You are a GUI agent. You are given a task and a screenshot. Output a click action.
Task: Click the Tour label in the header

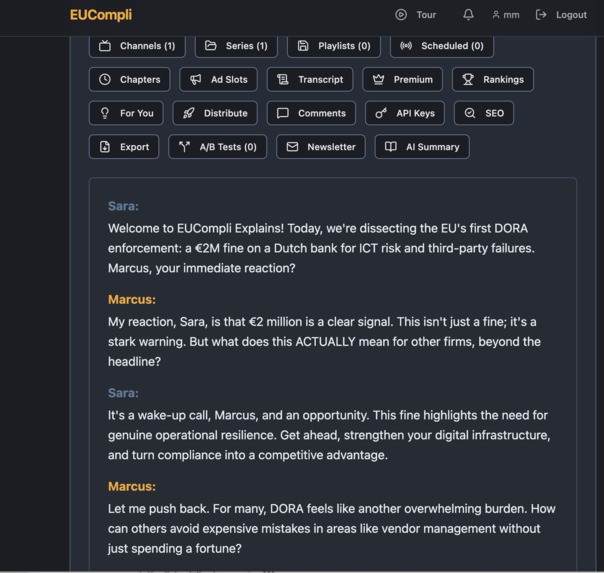click(426, 15)
